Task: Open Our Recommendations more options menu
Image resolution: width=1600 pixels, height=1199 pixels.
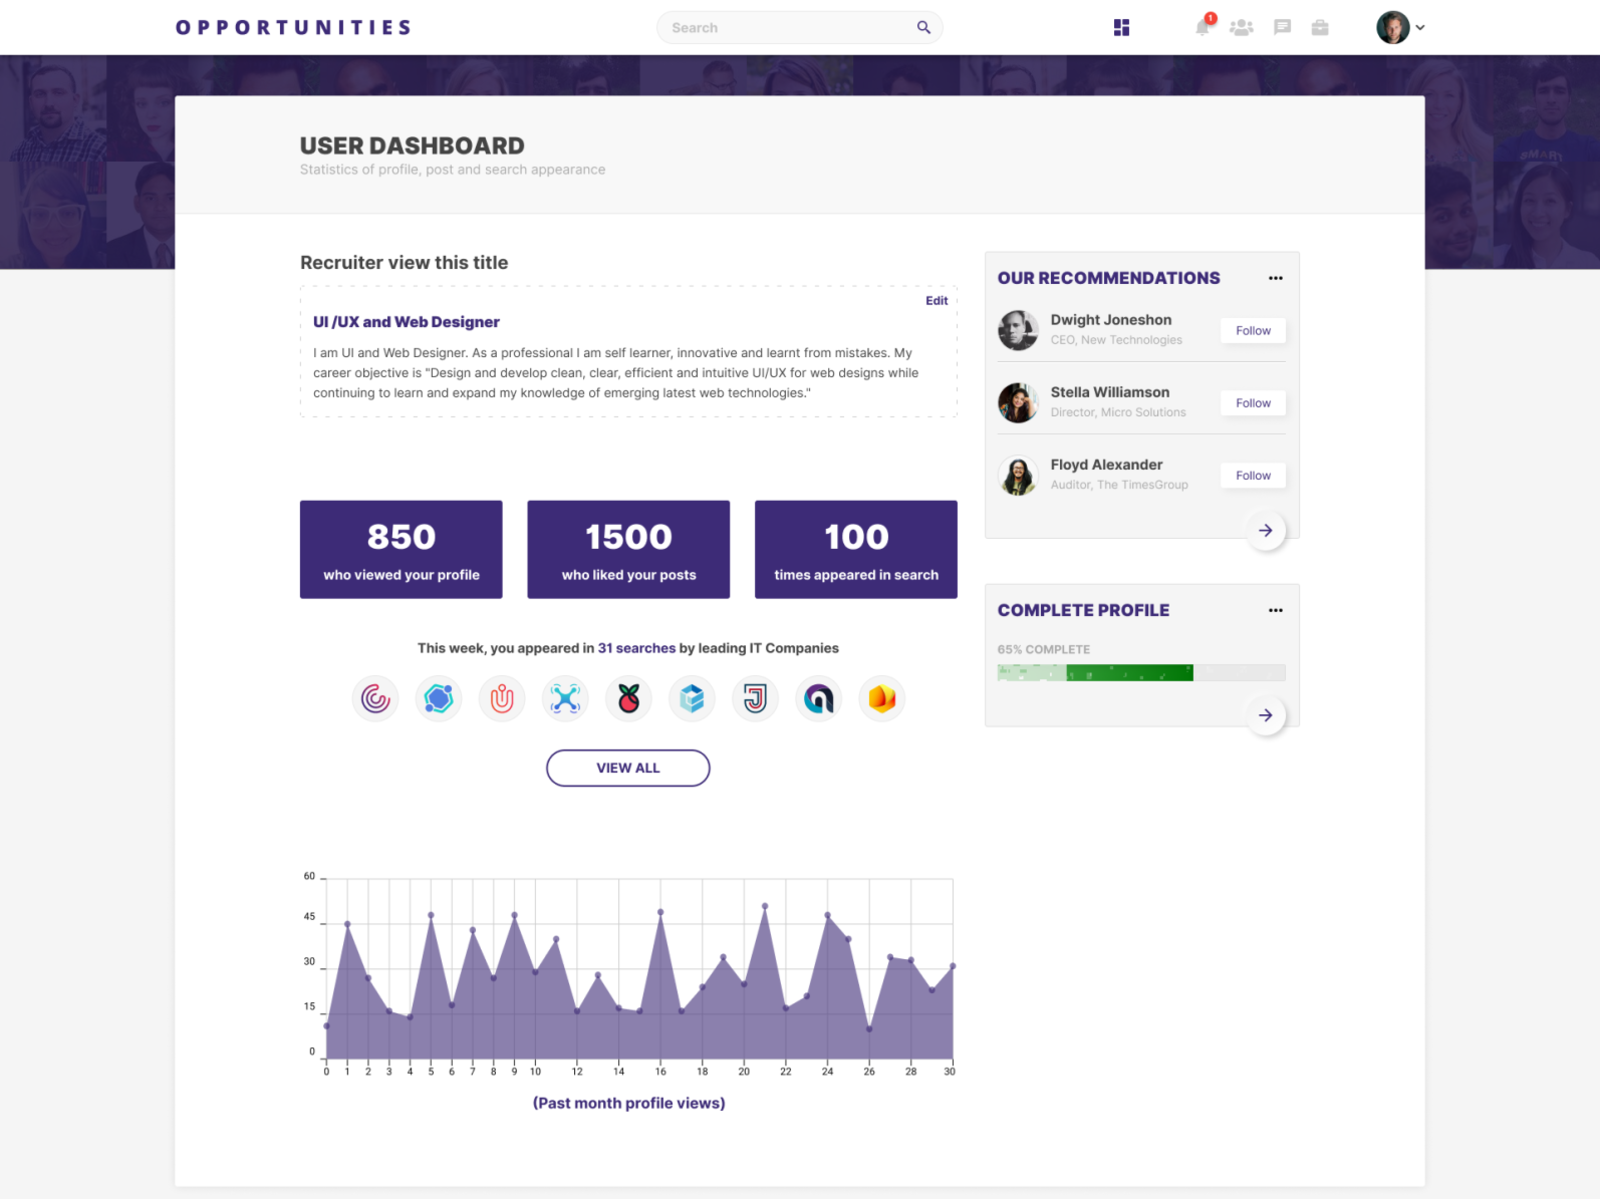Action: [1275, 278]
